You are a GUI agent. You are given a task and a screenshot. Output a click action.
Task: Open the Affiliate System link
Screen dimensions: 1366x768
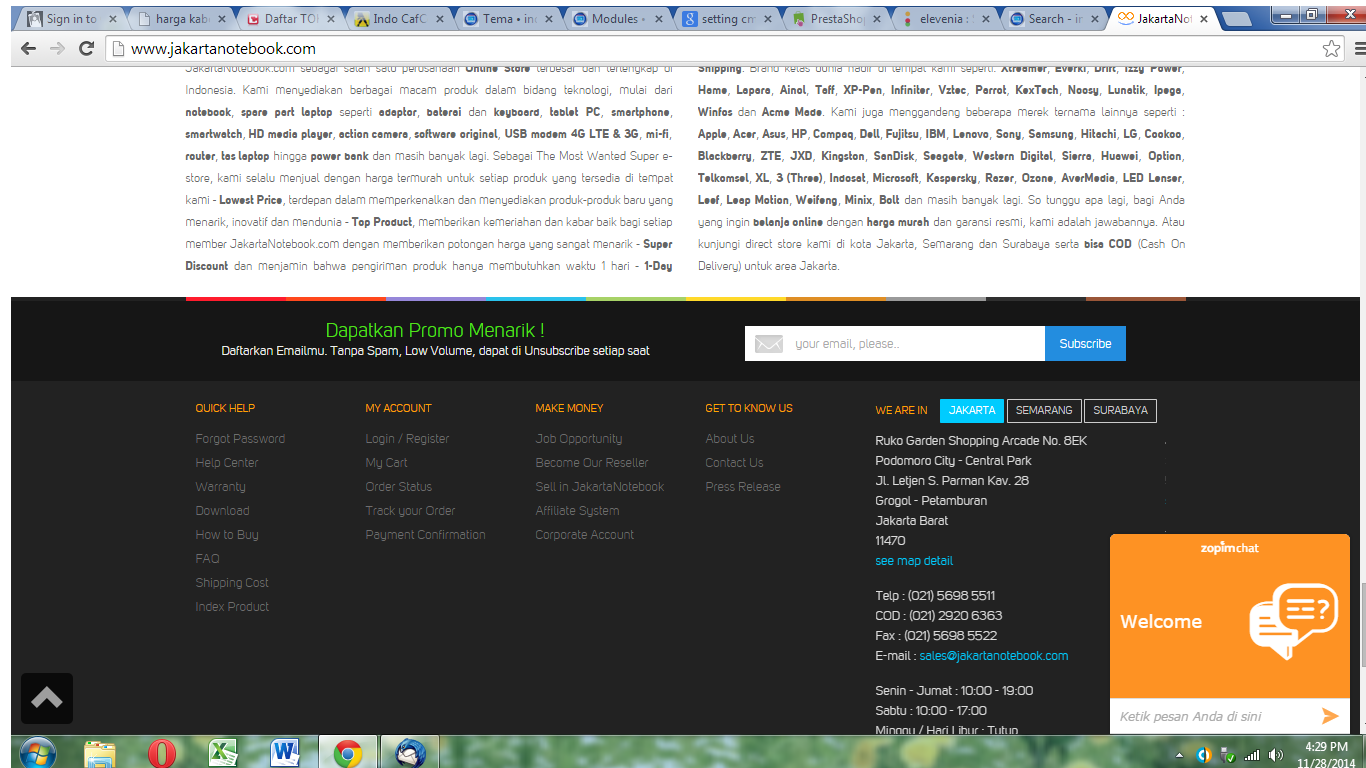point(577,511)
